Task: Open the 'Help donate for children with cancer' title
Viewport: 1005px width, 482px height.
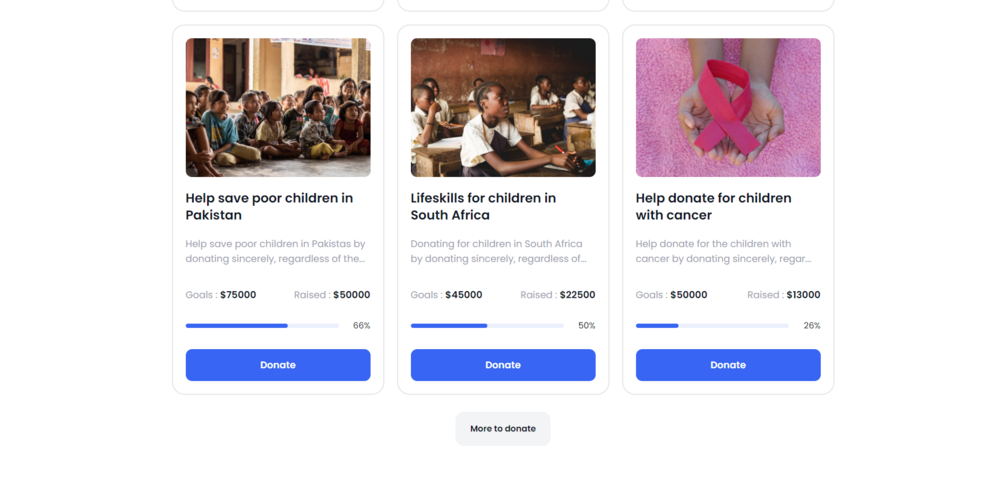Action: click(713, 206)
